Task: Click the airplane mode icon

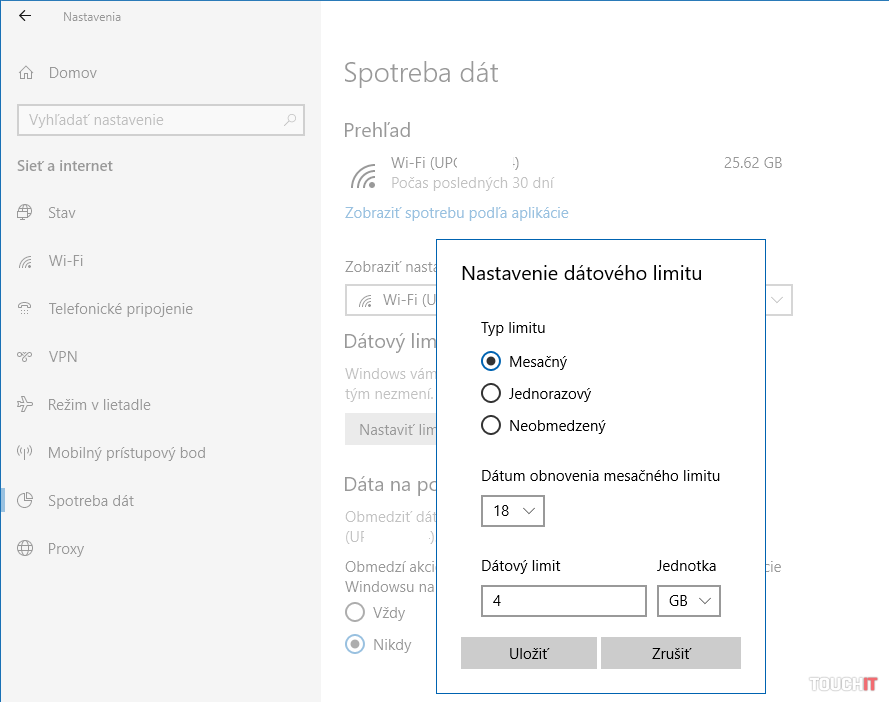Action: [x=26, y=405]
